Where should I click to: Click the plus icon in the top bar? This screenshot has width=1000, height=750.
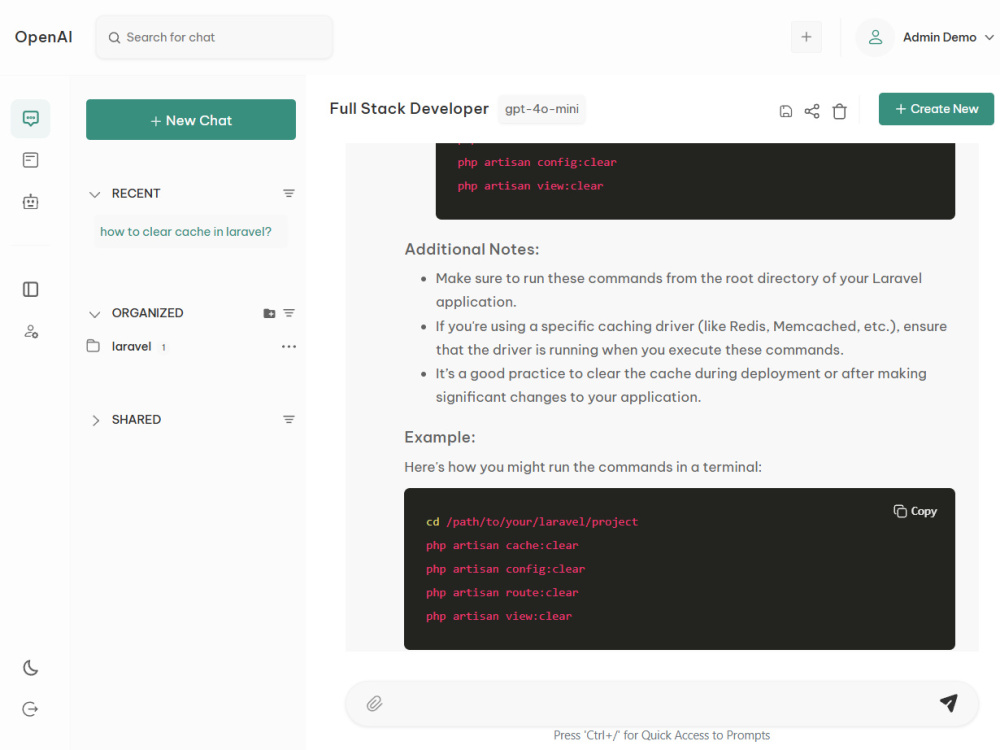(x=806, y=37)
